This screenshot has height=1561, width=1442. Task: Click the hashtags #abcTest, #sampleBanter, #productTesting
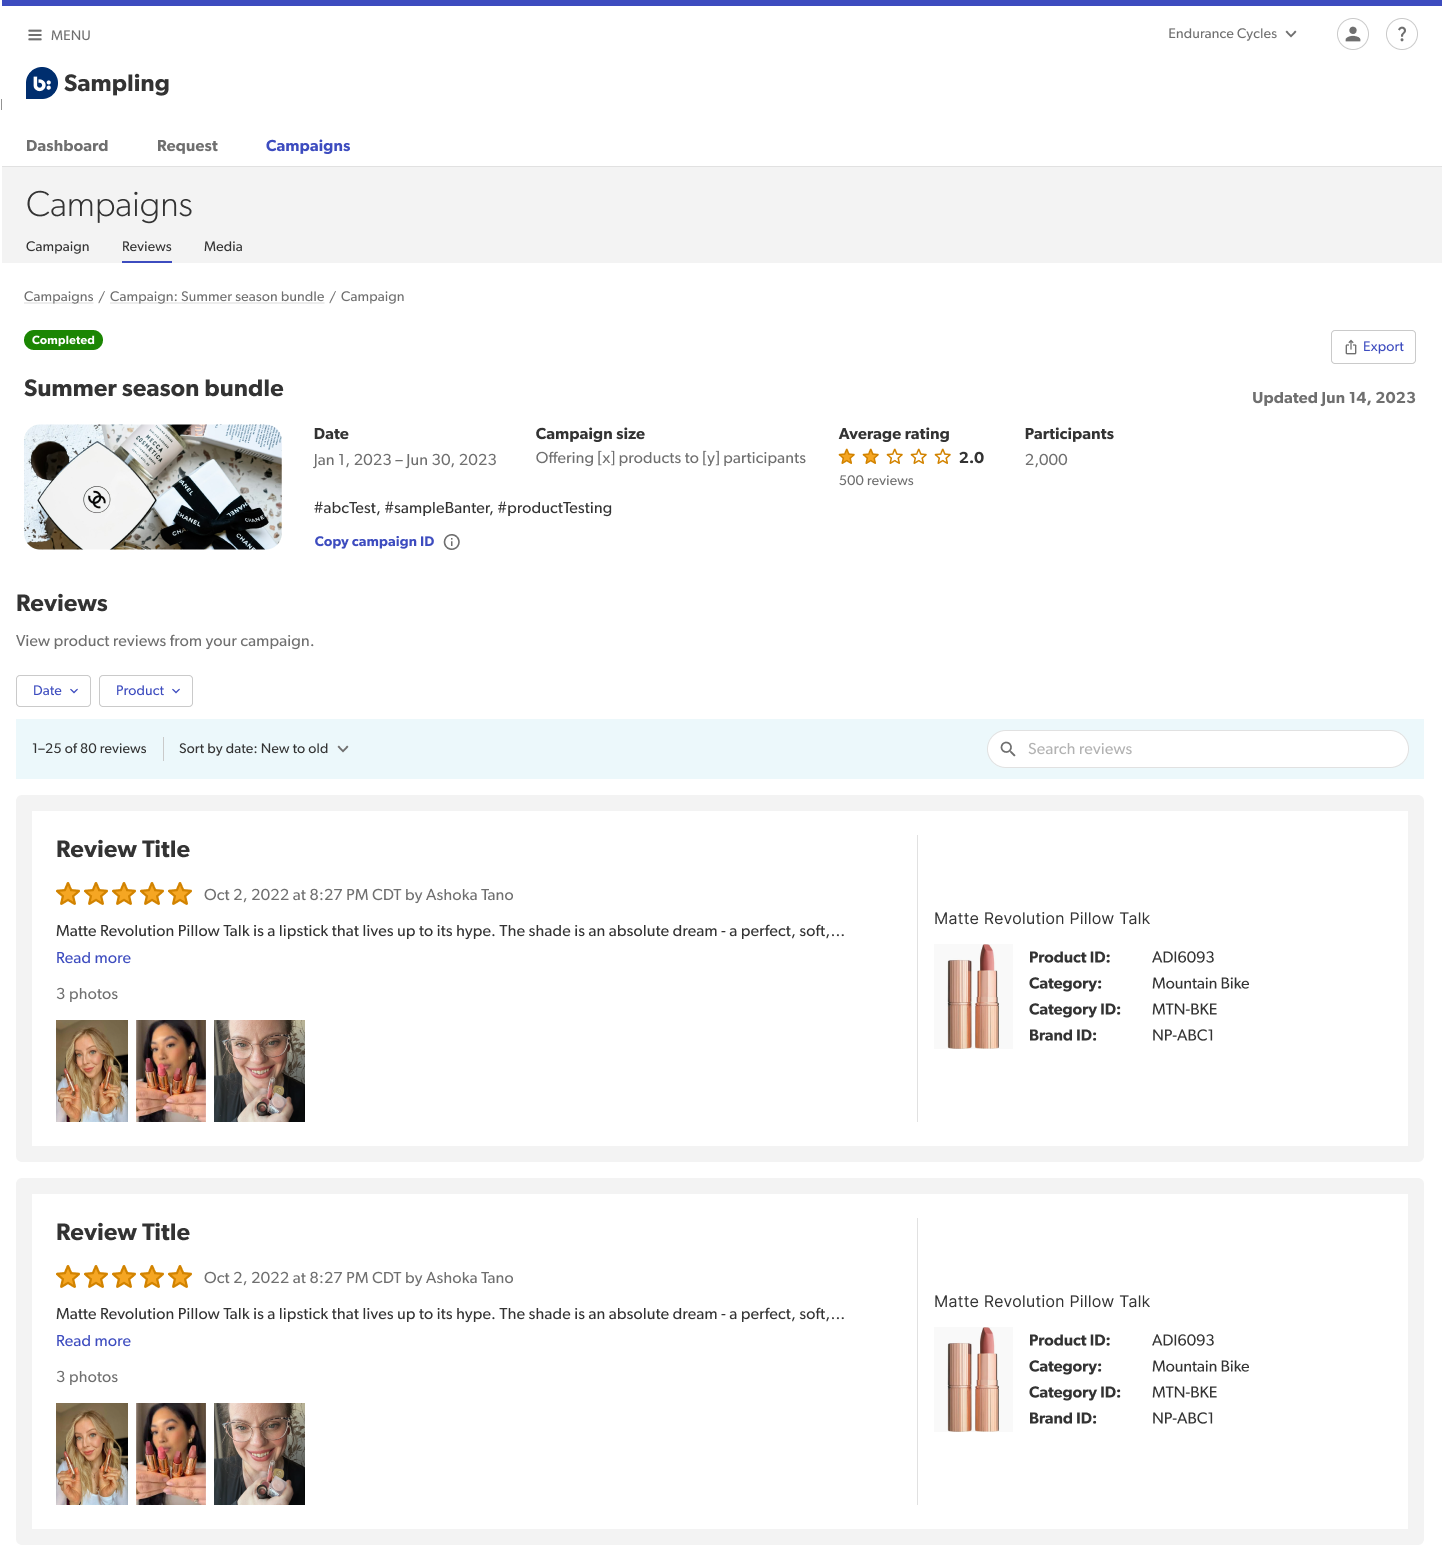pyautogui.click(x=463, y=508)
